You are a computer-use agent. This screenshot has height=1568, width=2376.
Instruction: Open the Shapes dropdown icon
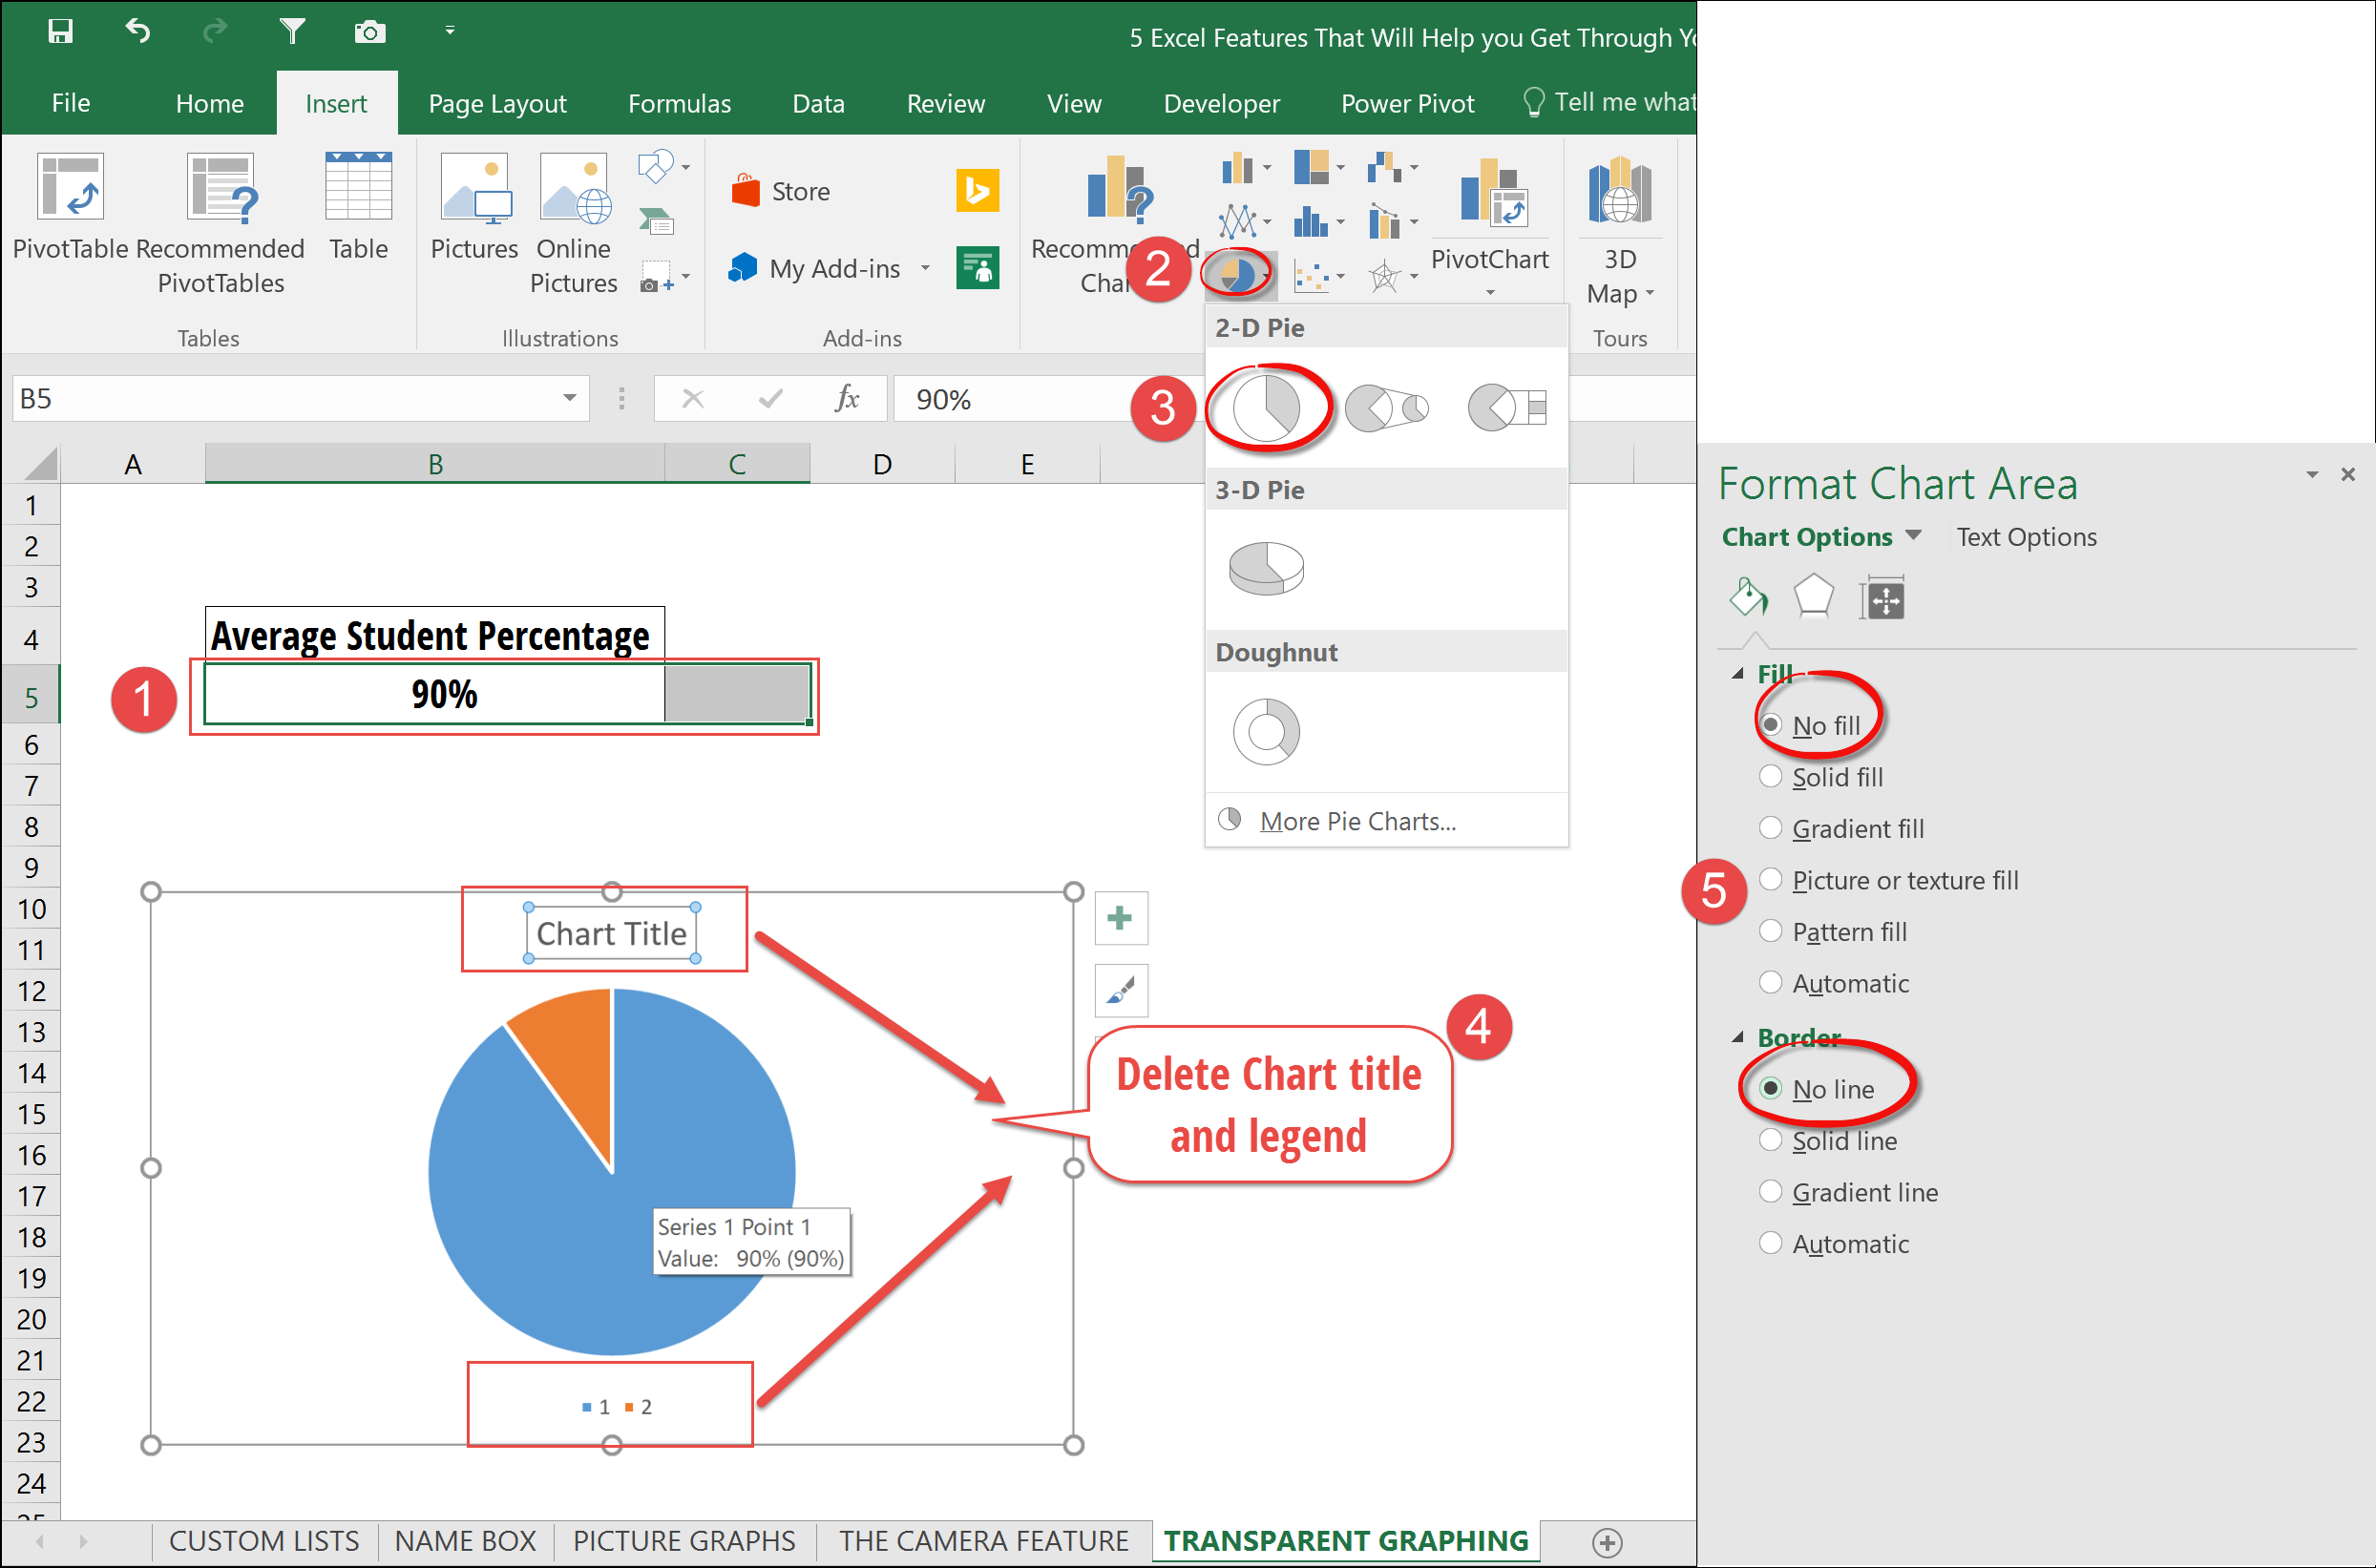coord(663,166)
